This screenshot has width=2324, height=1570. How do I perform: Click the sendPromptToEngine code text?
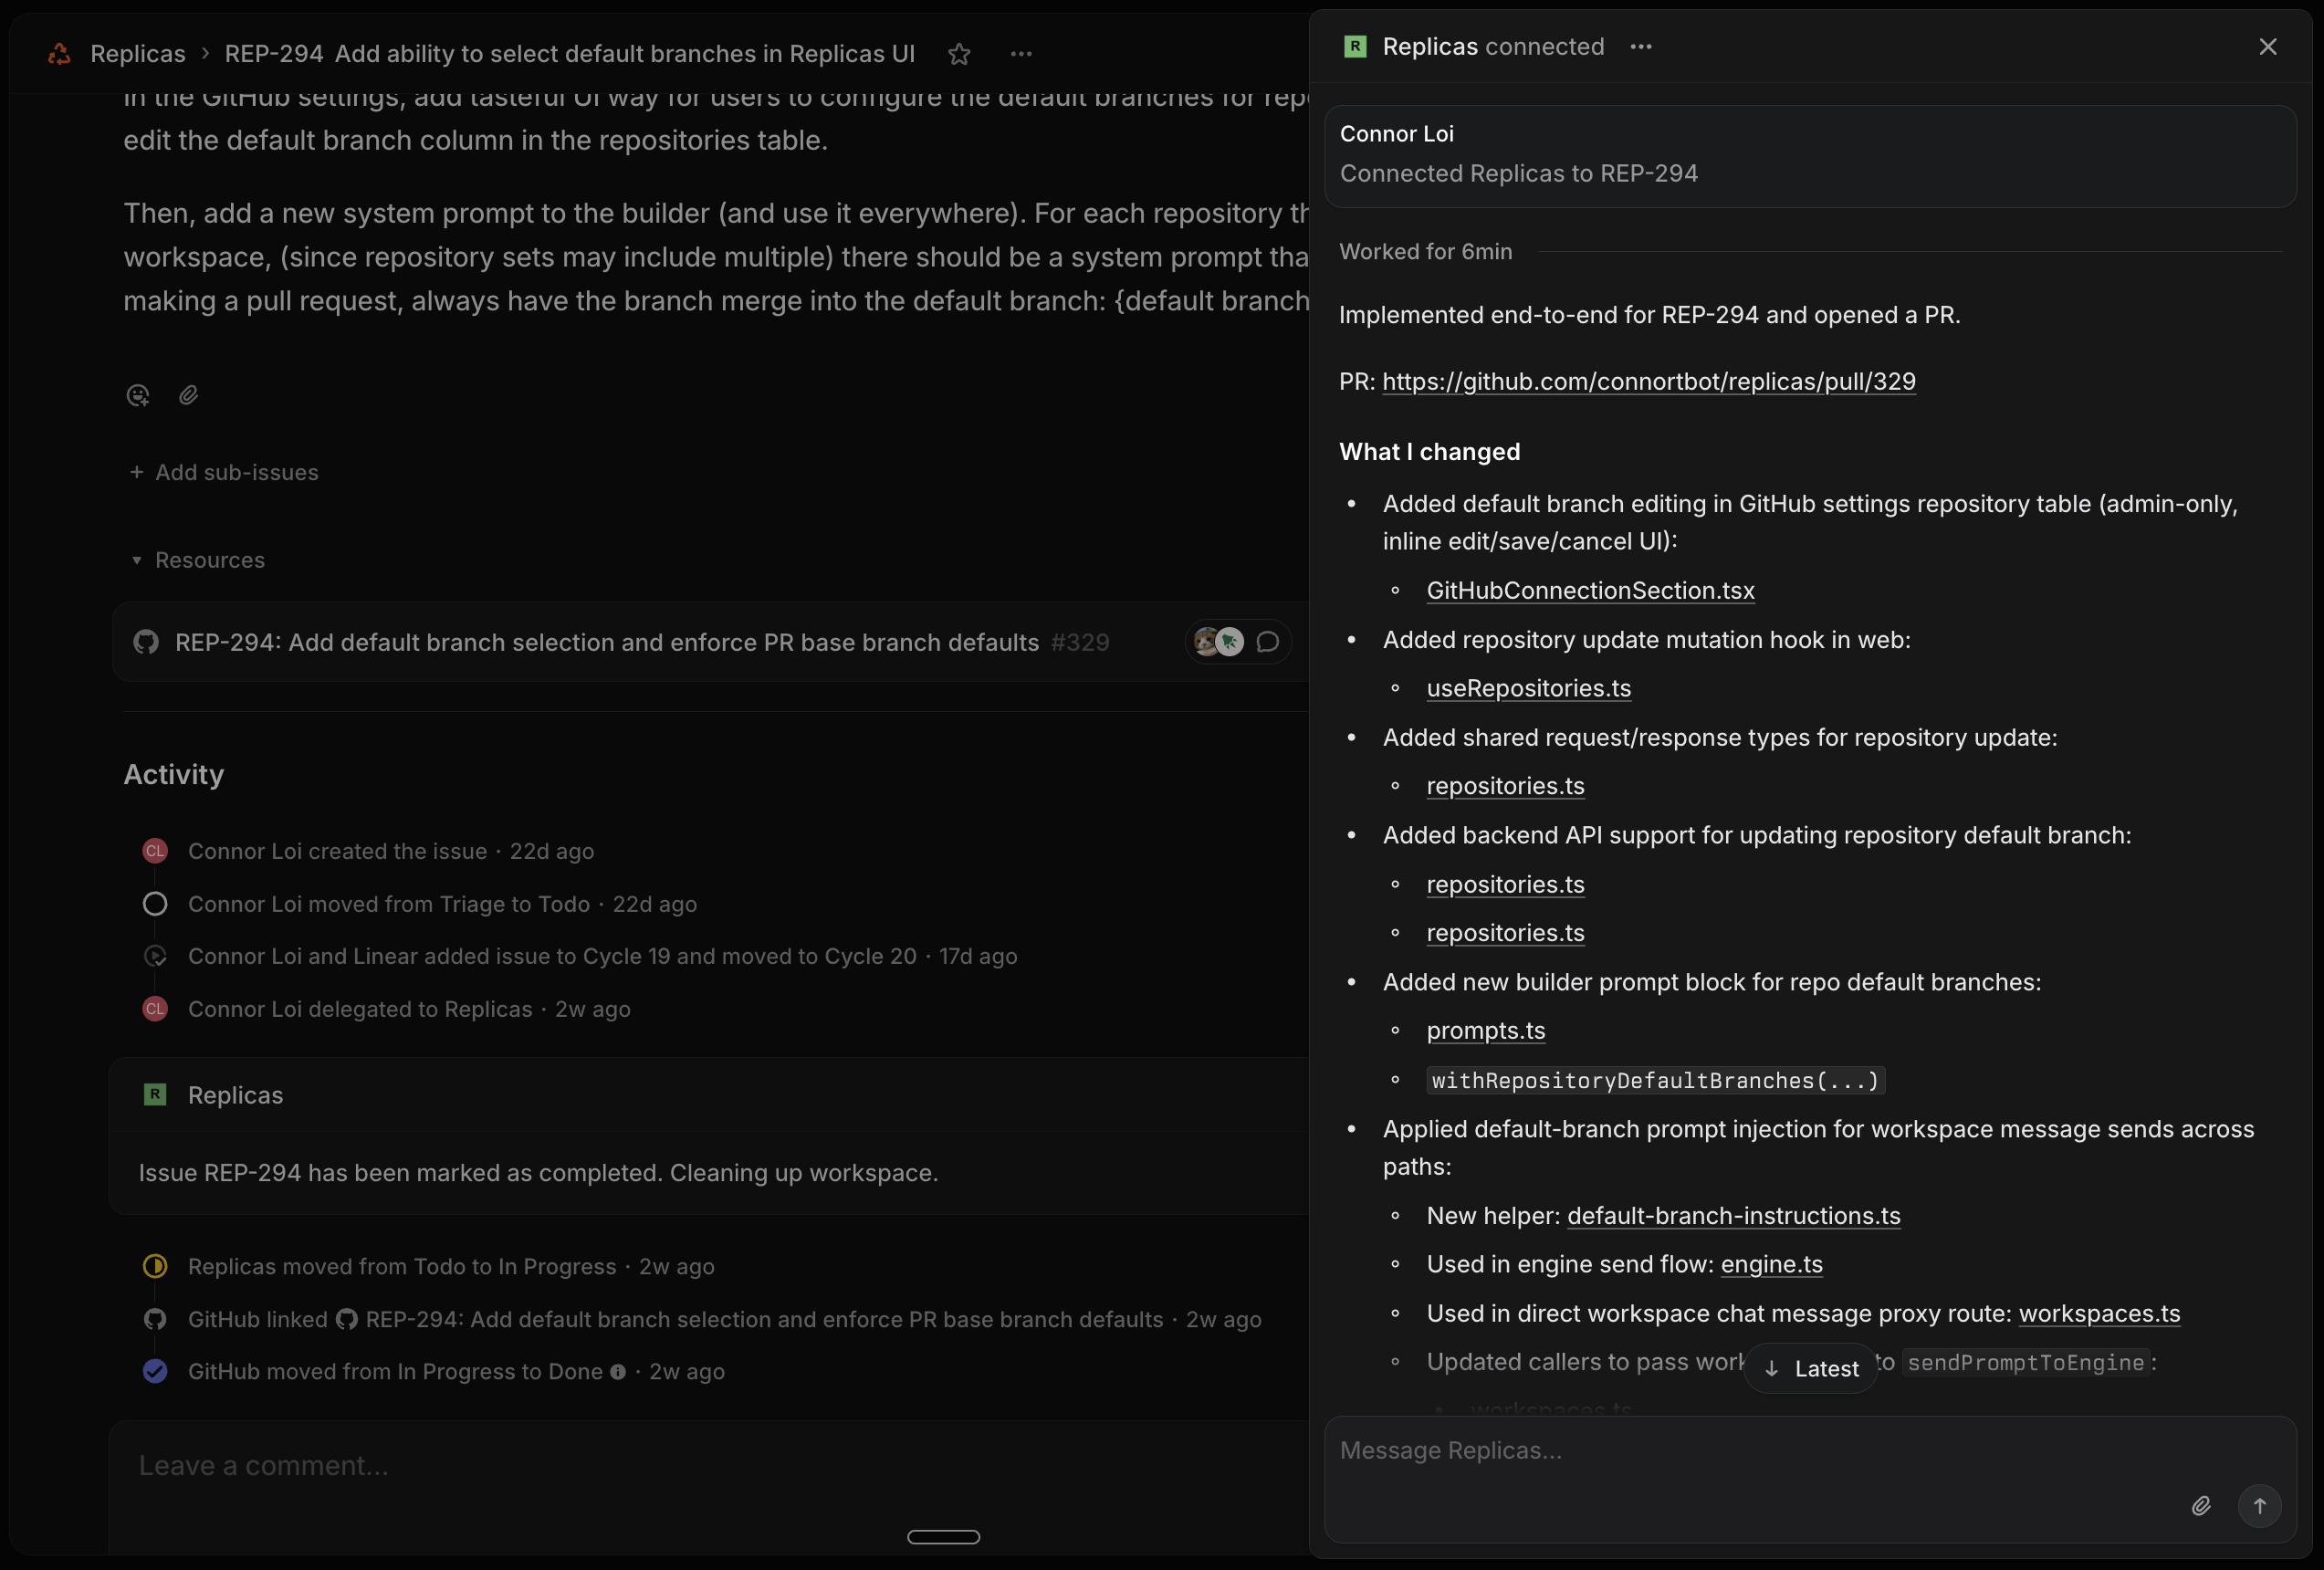[x=2025, y=1363]
